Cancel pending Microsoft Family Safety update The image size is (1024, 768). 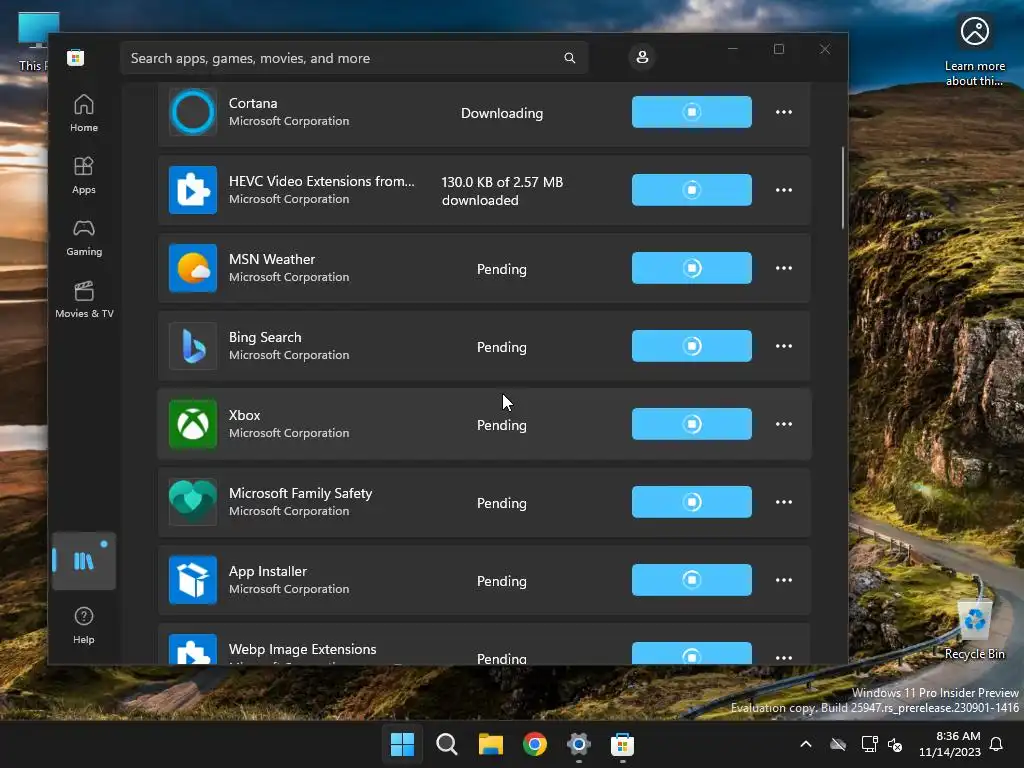pos(692,502)
